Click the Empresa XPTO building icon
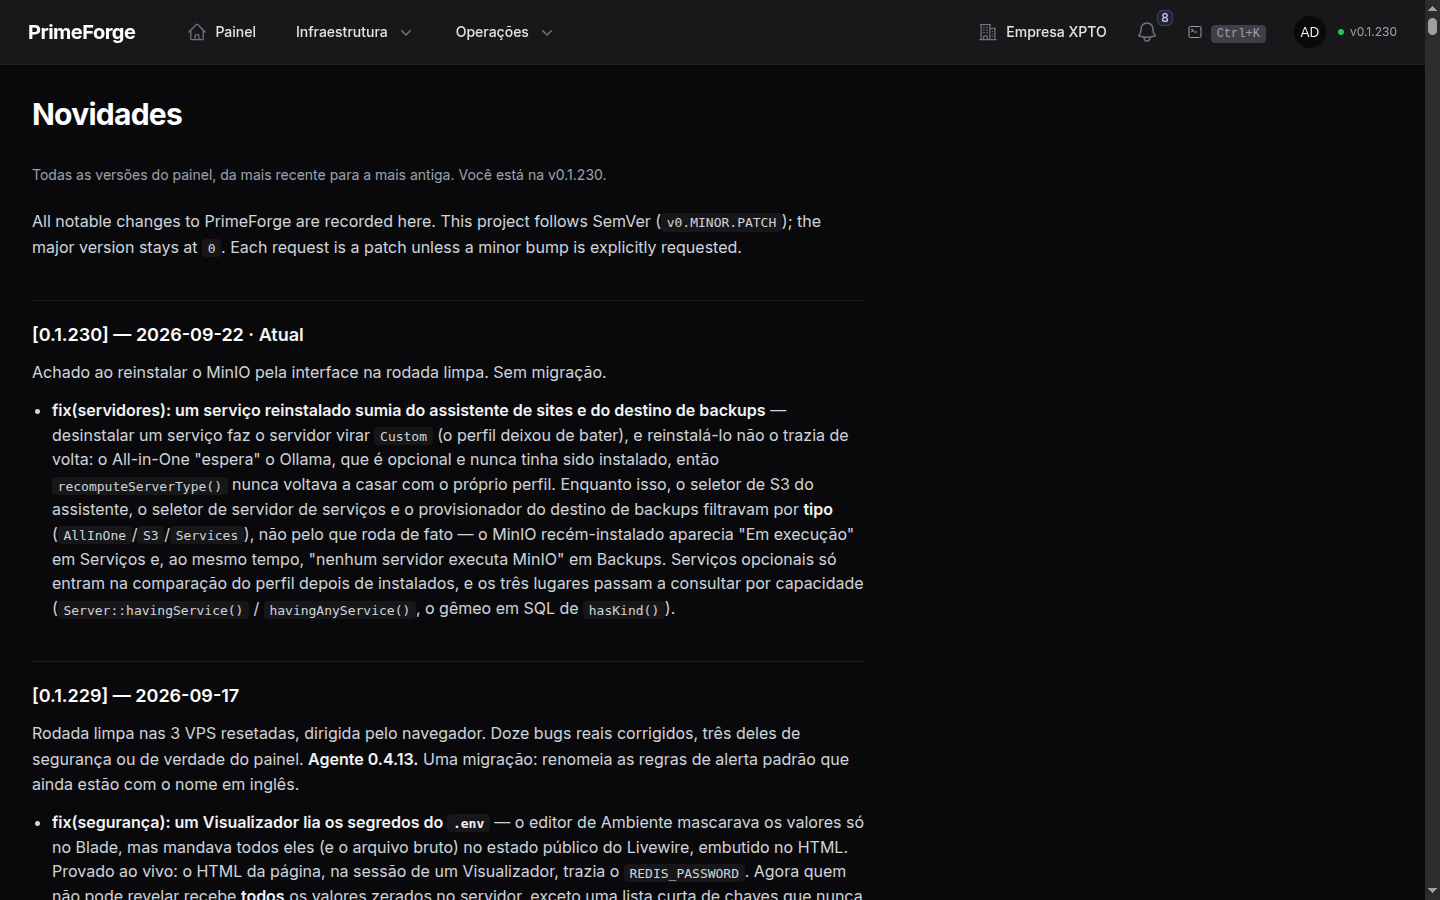The height and width of the screenshot is (900, 1440). click(x=988, y=32)
